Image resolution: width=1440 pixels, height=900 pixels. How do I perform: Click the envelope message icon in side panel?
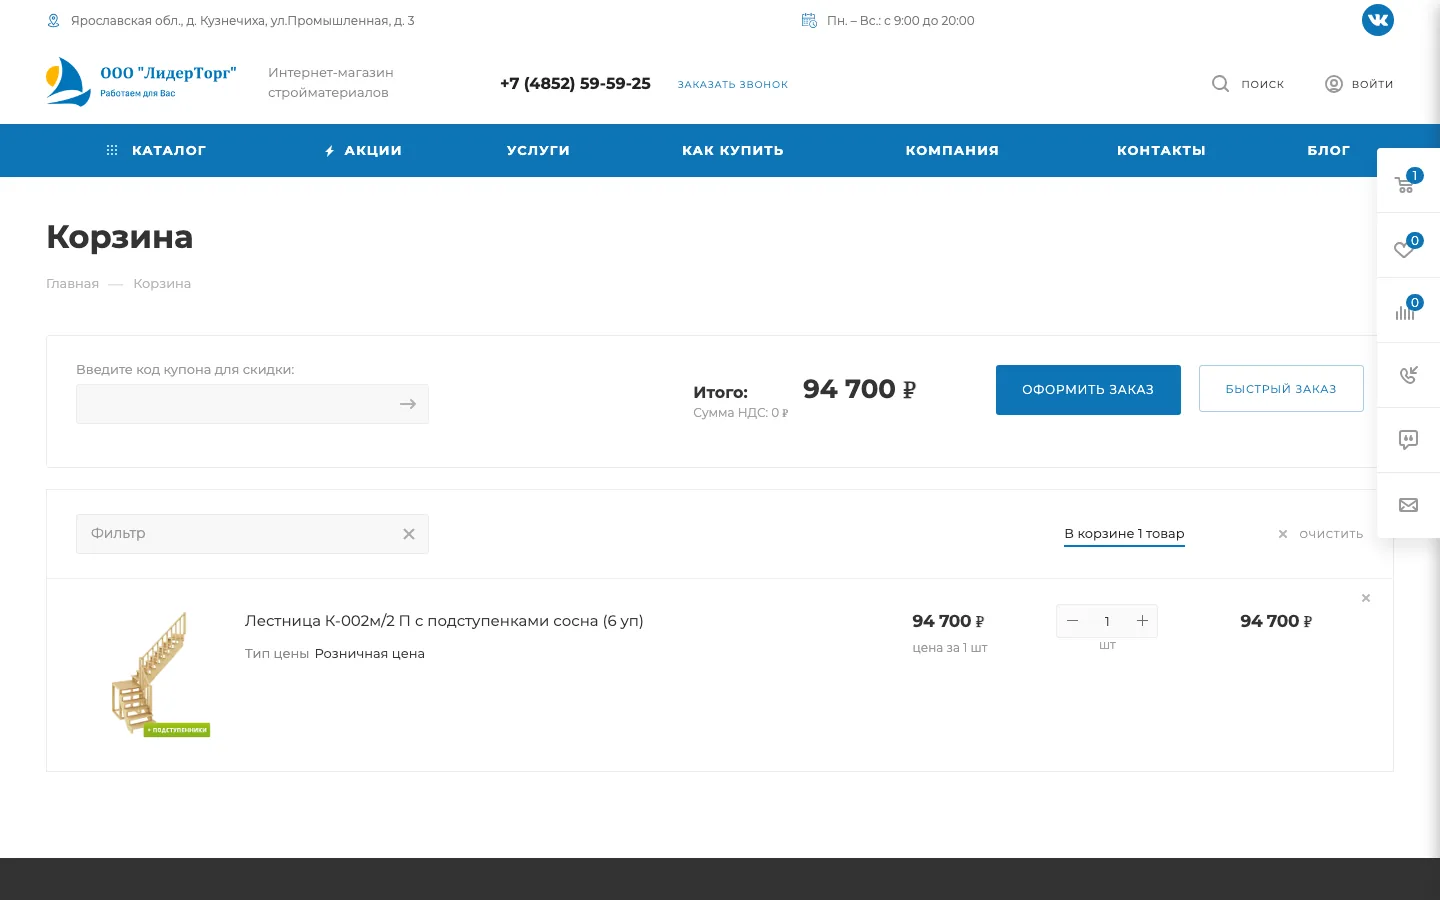pyautogui.click(x=1408, y=505)
